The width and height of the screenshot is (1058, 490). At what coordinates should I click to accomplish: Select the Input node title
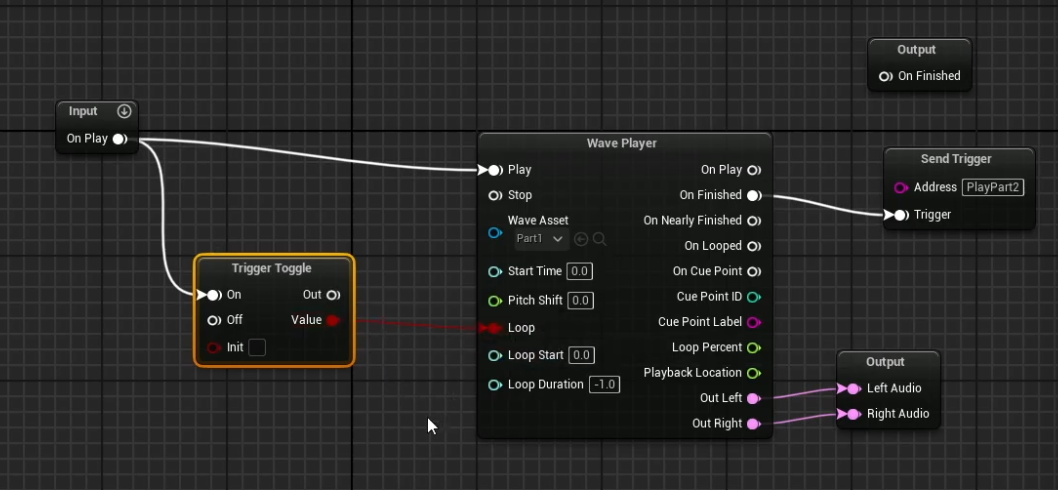pyautogui.click(x=83, y=111)
